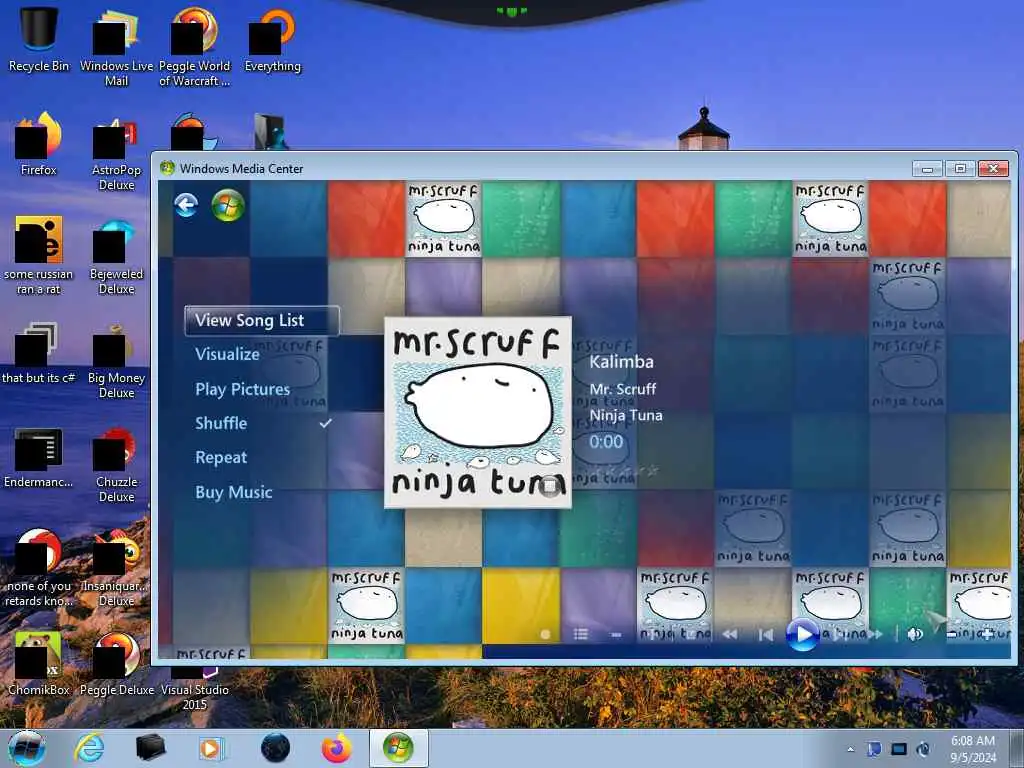Screen dimensions: 1024x768
Task: Select 'some russian ran a rat' desktop icon
Action: tap(39, 256)
